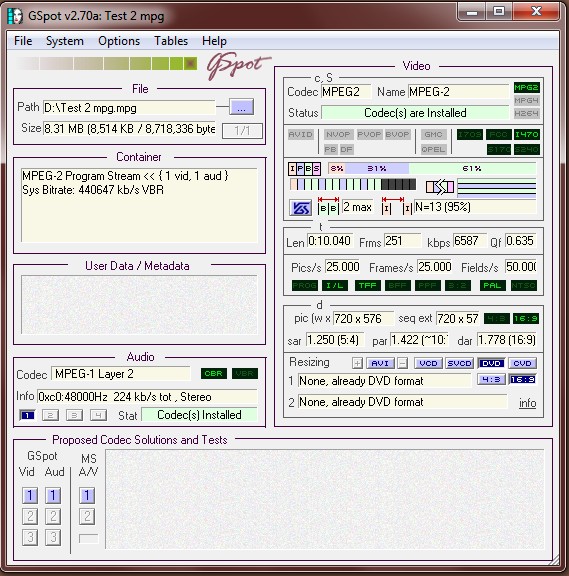The height and width of the screenshot is (576, 569).
Task: Click the MPG4 codec indicator
Action: 526,100
